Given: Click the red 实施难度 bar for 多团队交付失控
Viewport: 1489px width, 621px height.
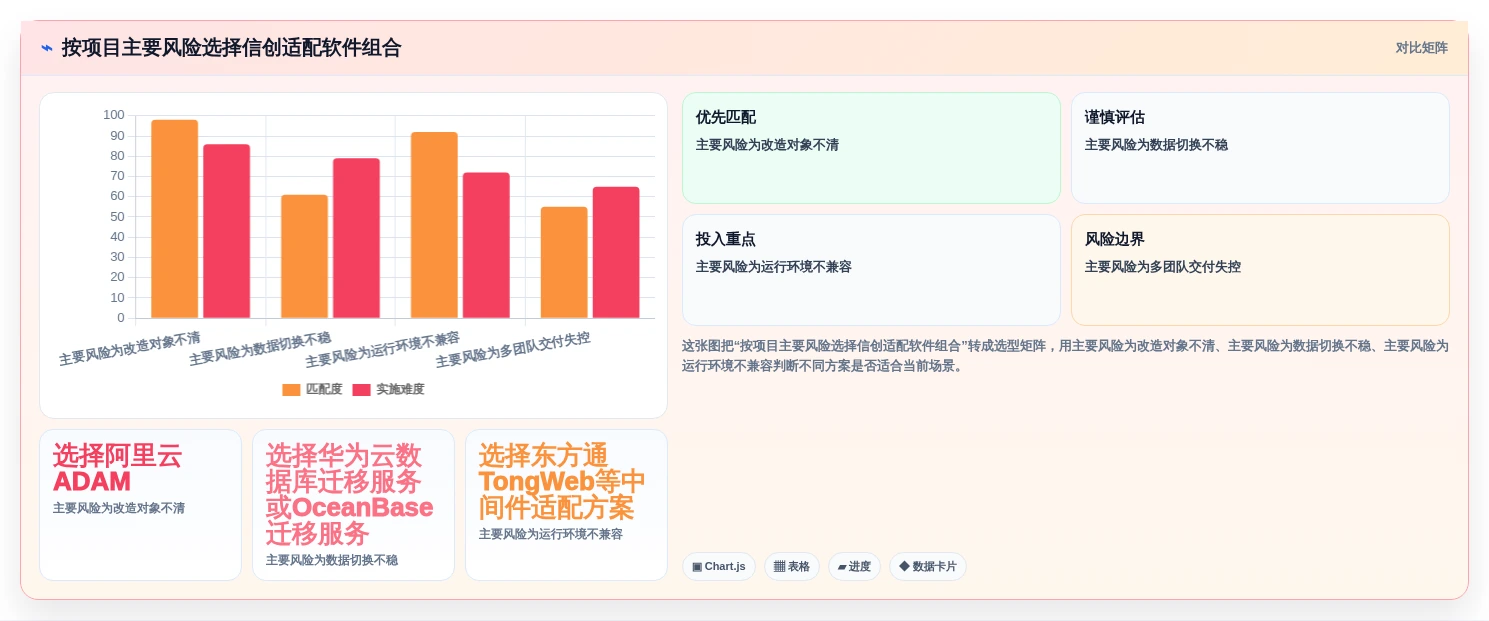Looking at the screenshot, I should pos(616,252).
